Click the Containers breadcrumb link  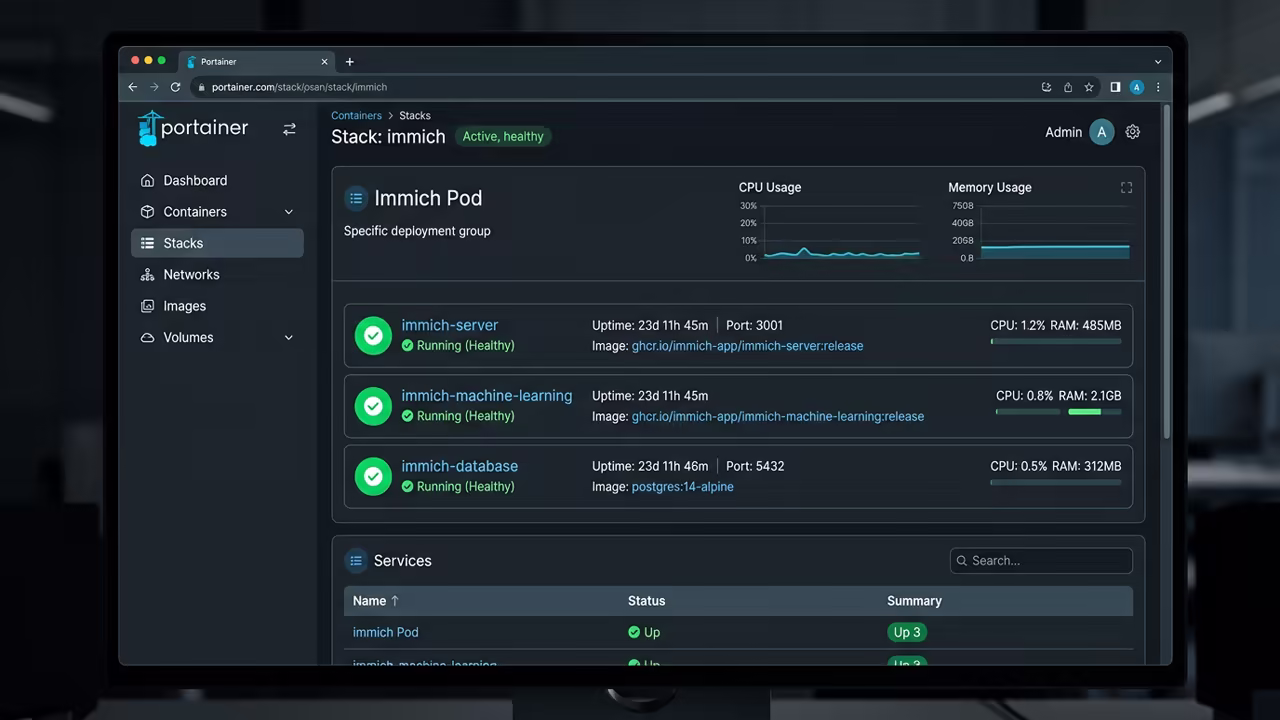[x=356, y=116]
